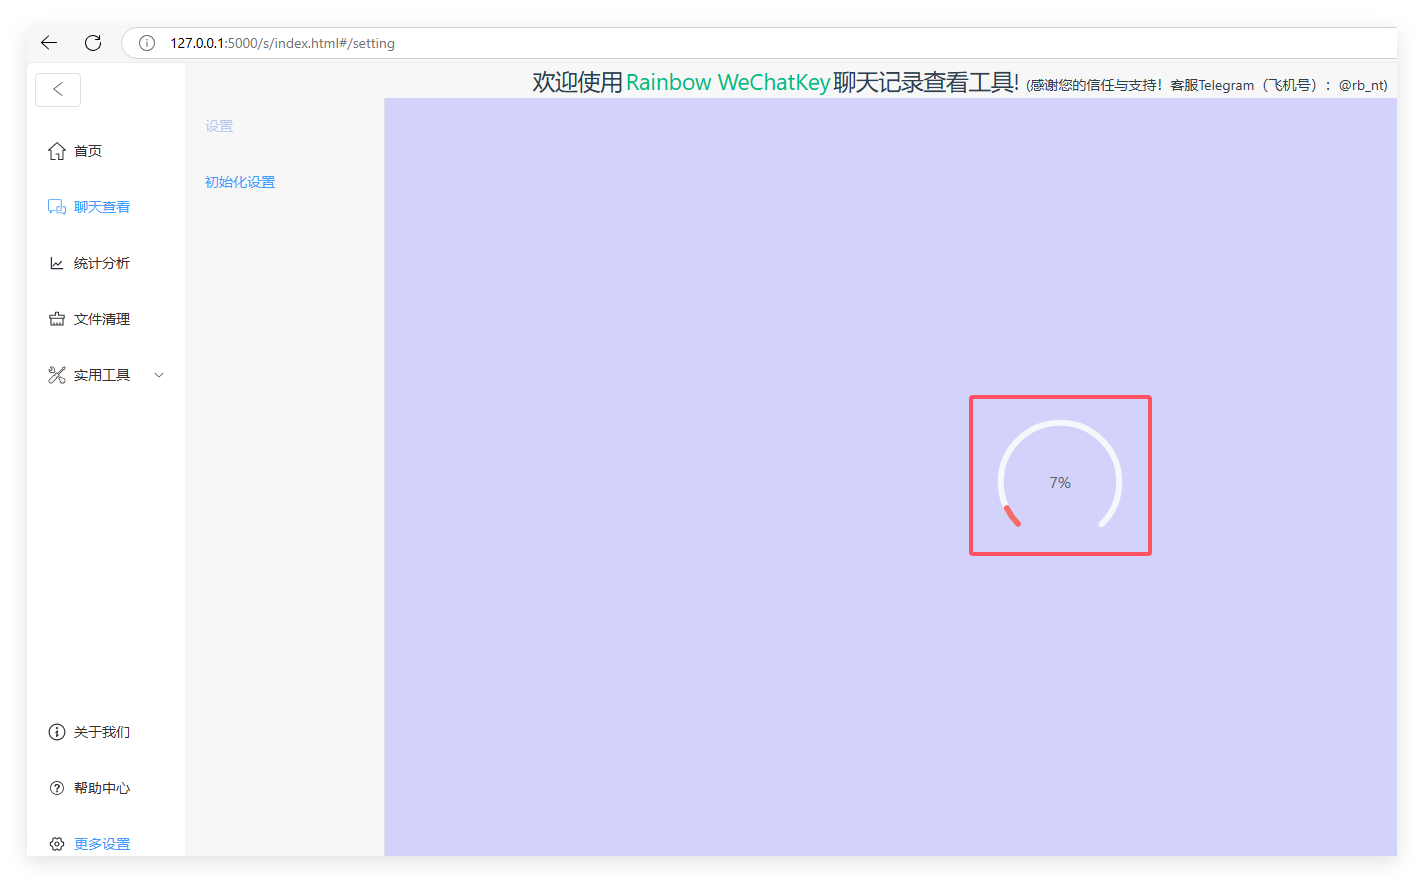Click the cleaning icon for 文件清理
This screenshot has height=883, width=1424.
pyautogui.click(x=57, y=319)
